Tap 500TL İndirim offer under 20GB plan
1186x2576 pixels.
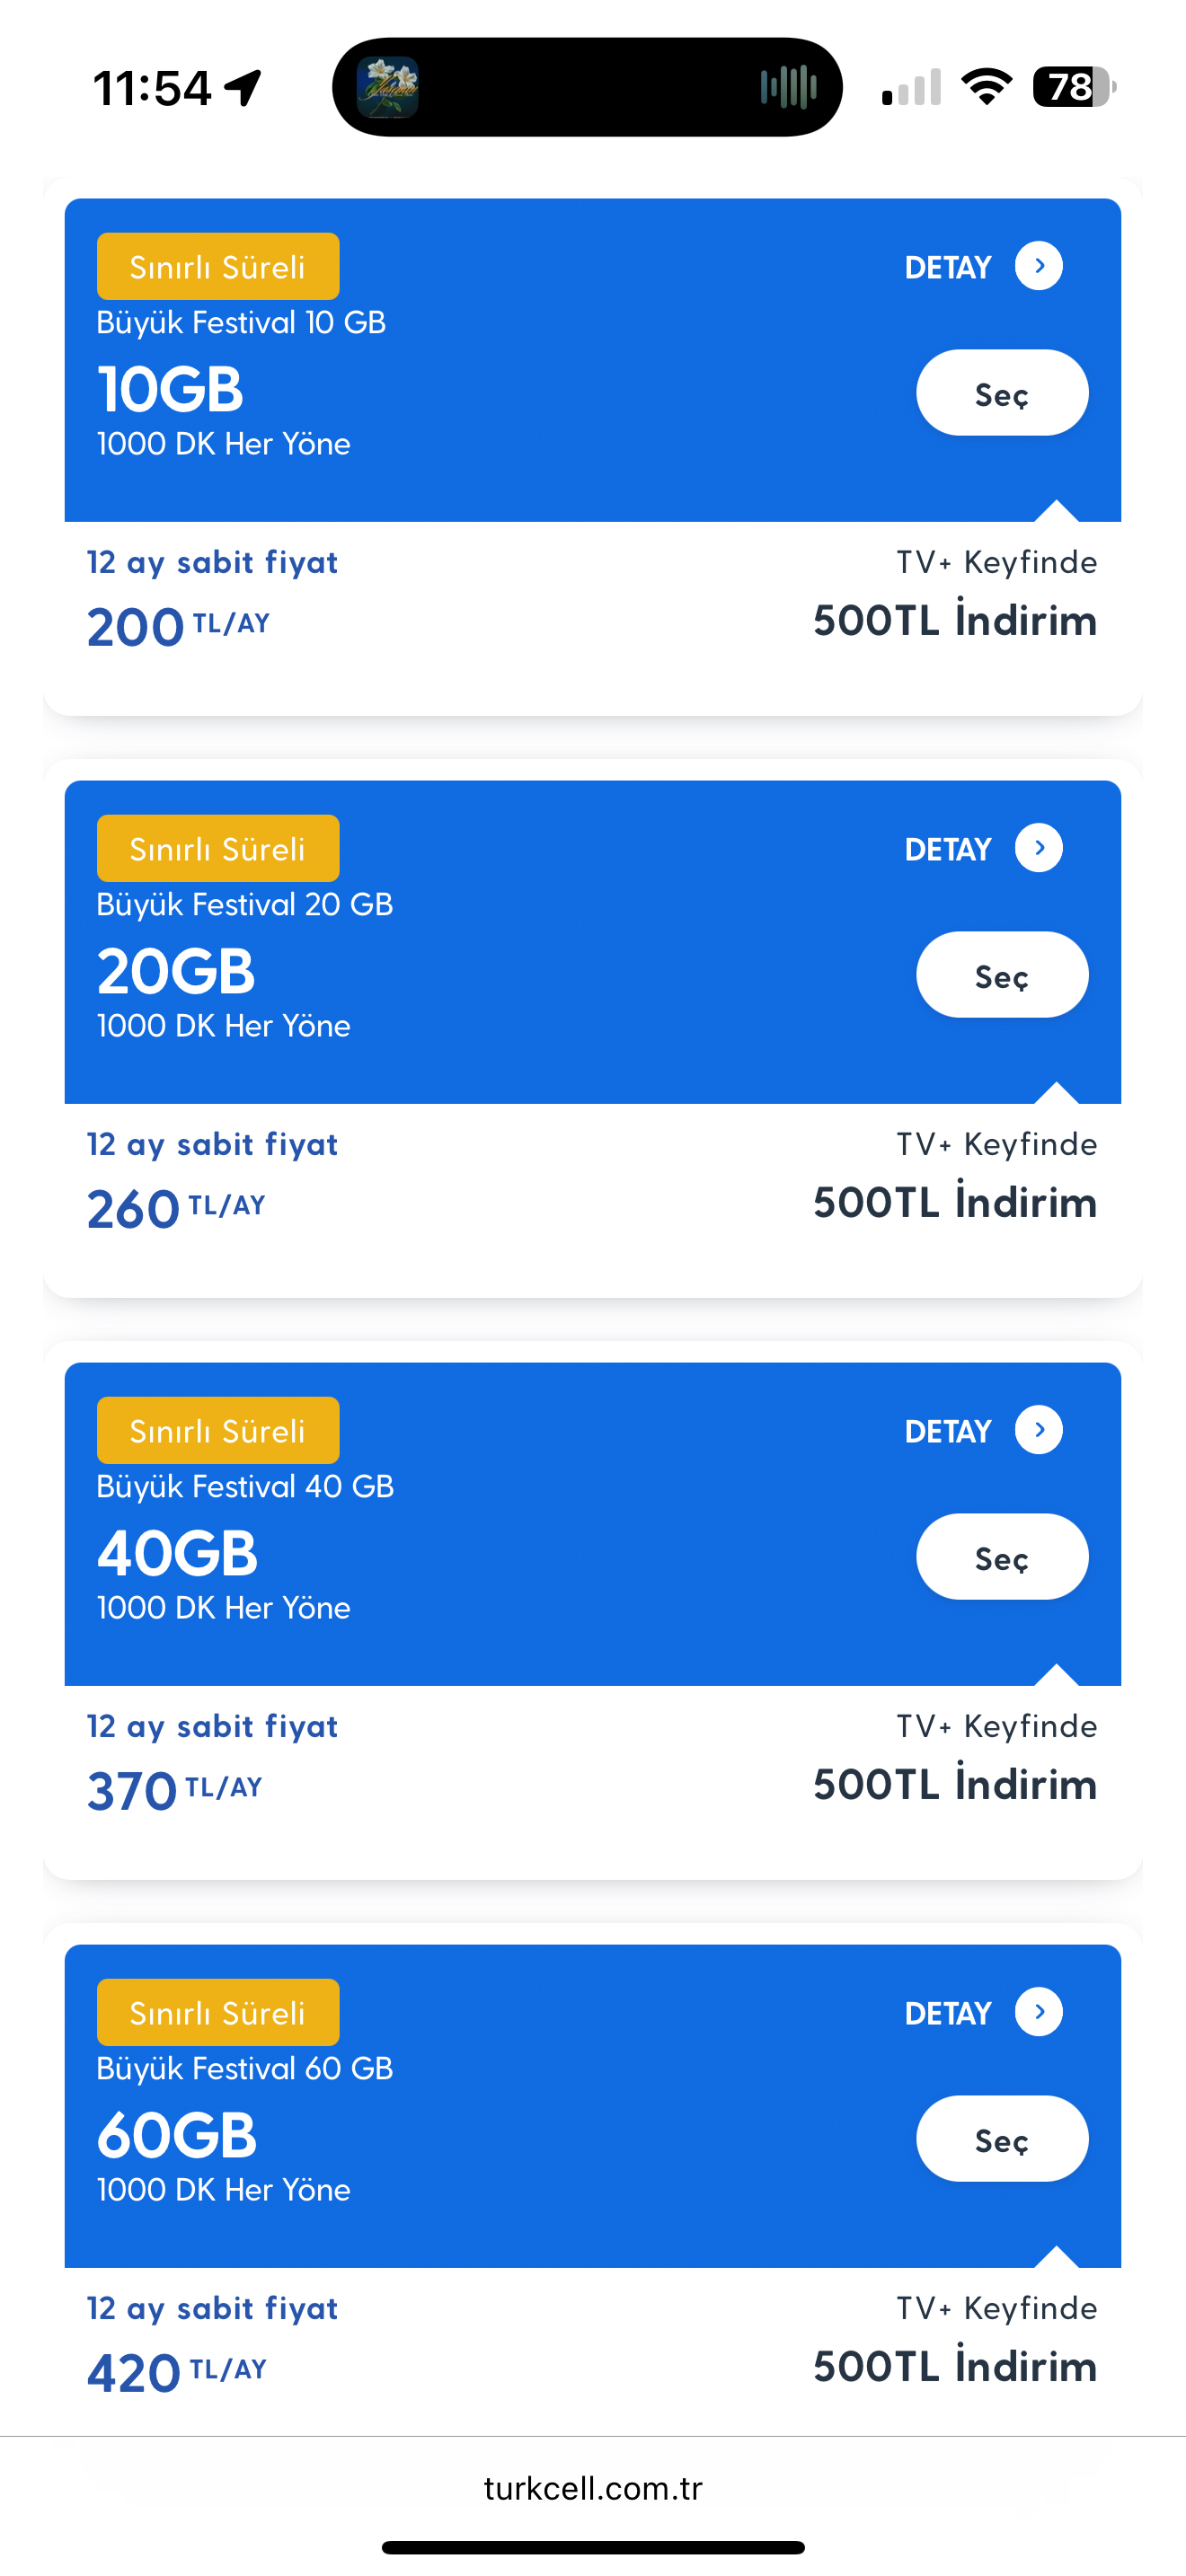(955, 1202)
